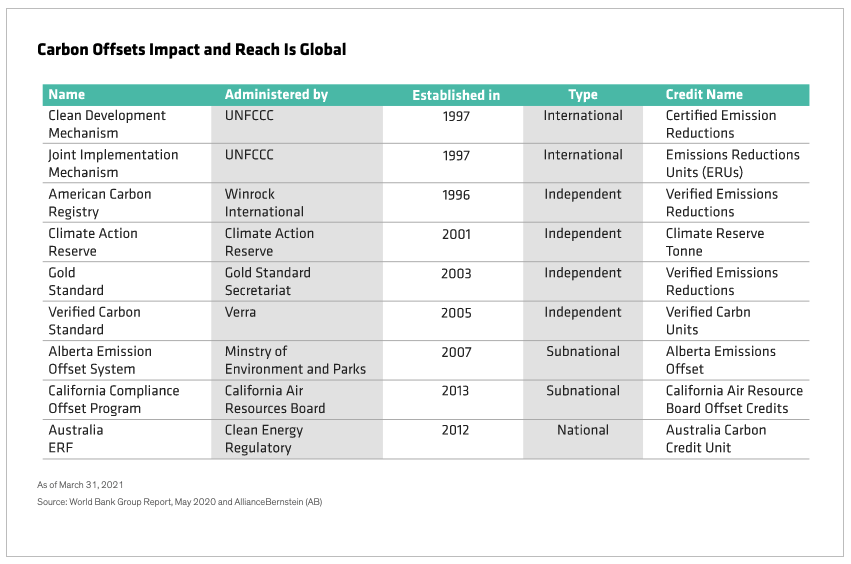
Task: Select 'Verified Emissions Reductions' in Gold Standard row
Action: pyautogui.click(x=722, y=282)
